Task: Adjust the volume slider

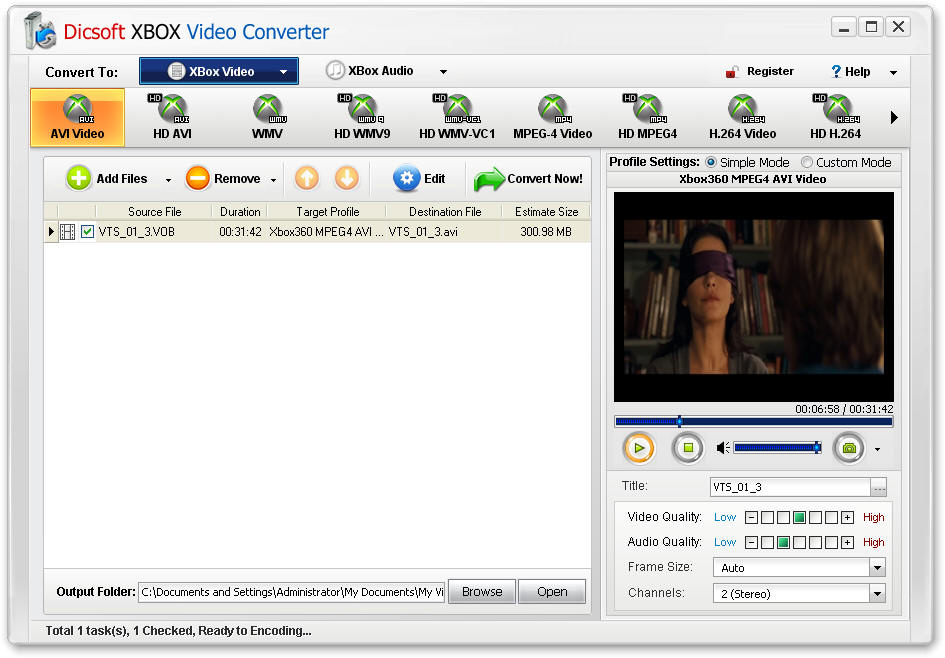Action: click(777, 448)
